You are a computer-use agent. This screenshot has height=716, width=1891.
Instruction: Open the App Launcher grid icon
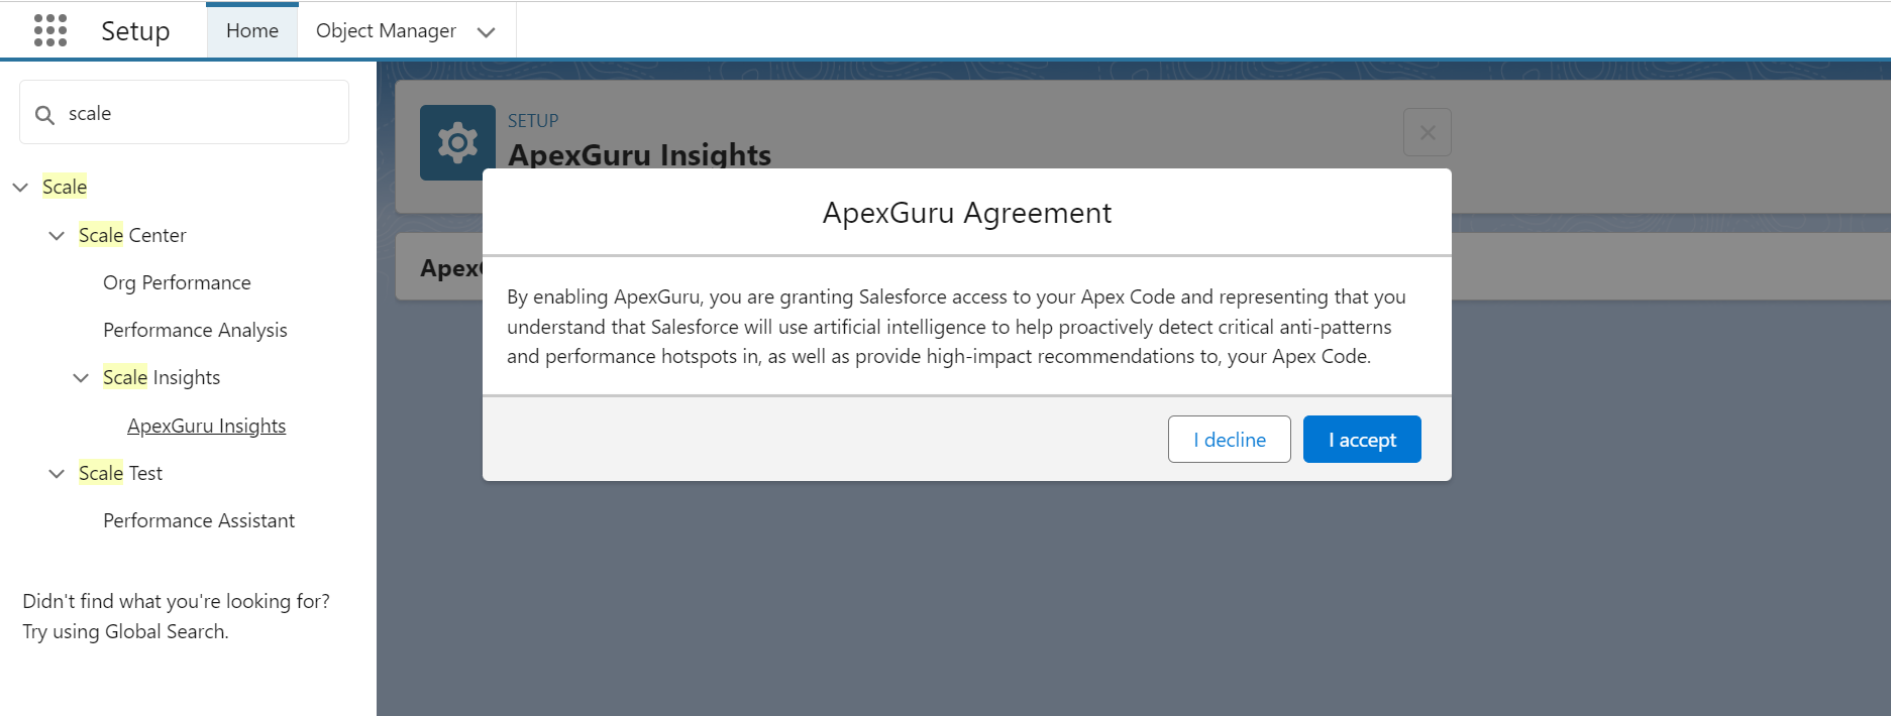tap(50, 31)
